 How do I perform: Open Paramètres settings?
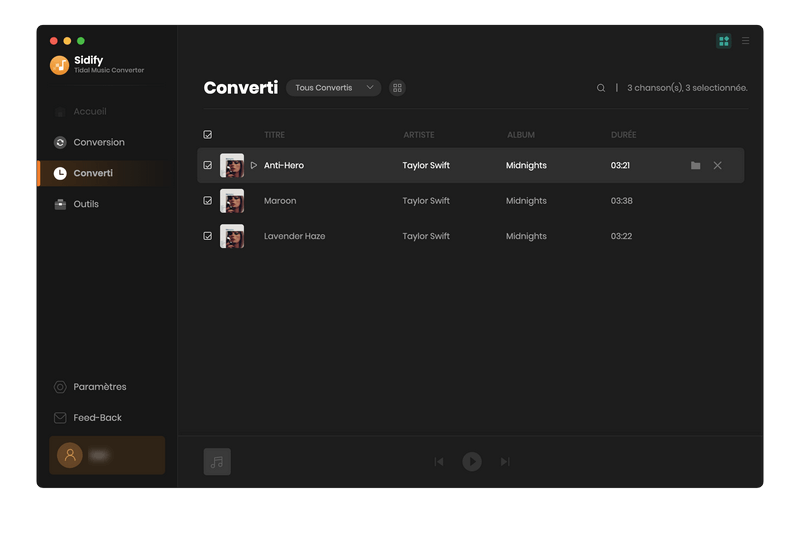[99, 387]
